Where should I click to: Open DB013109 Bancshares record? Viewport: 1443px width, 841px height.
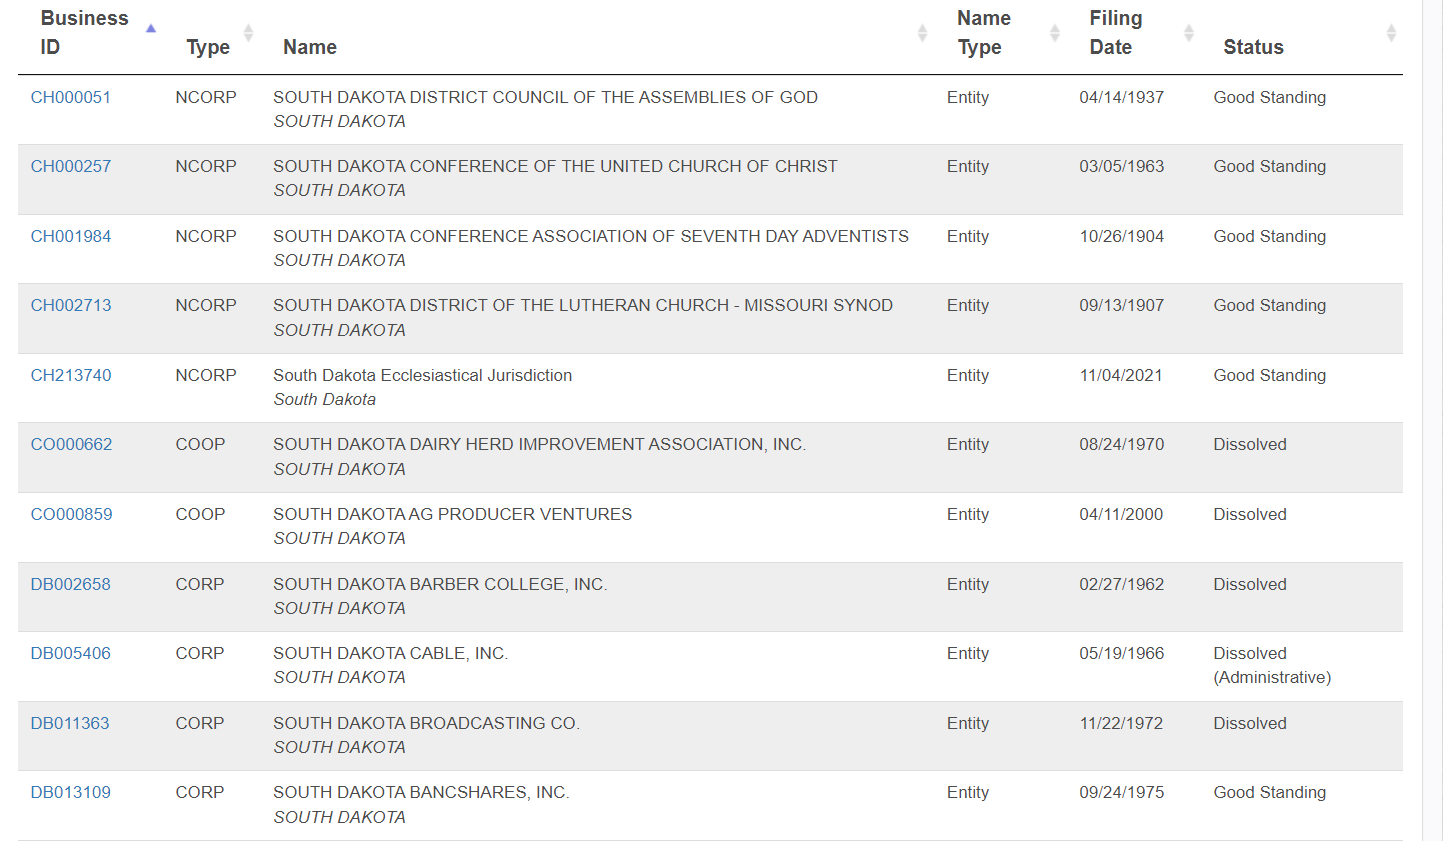71,792
